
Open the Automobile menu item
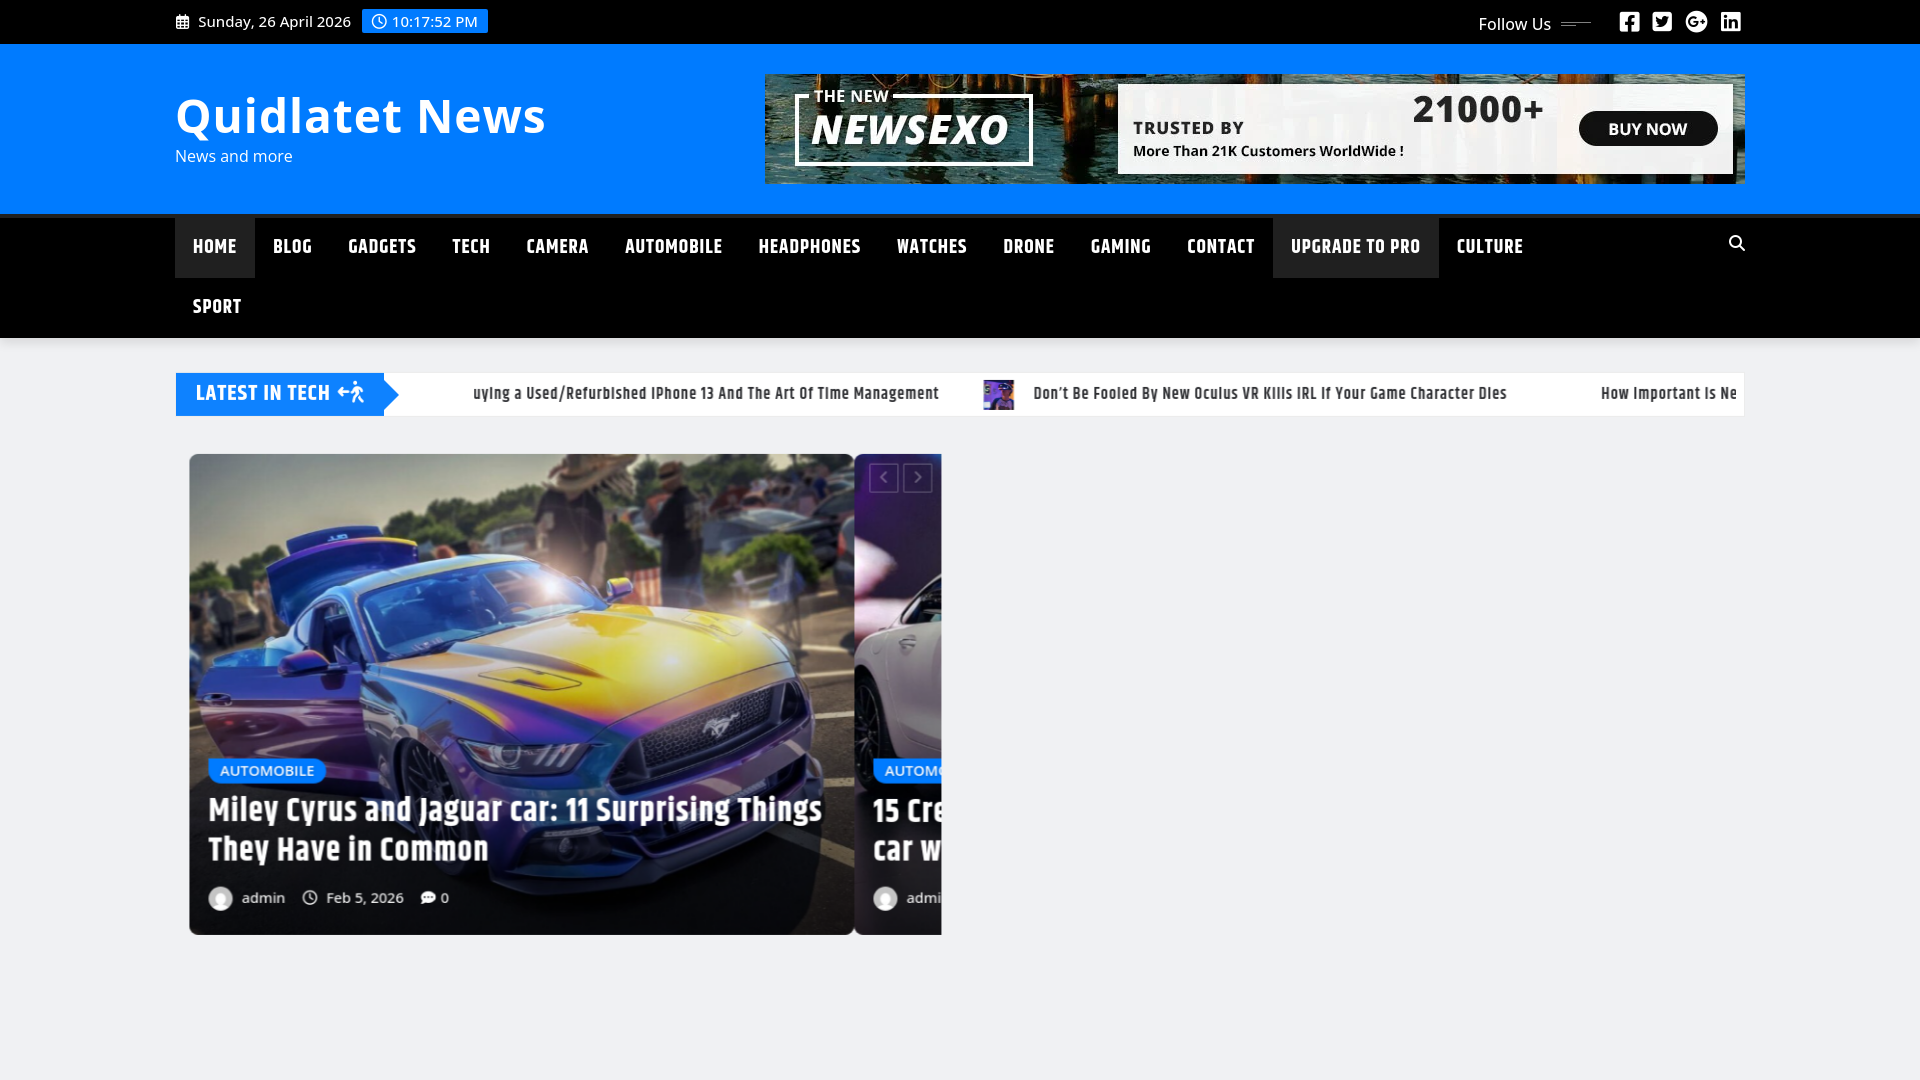673,248
